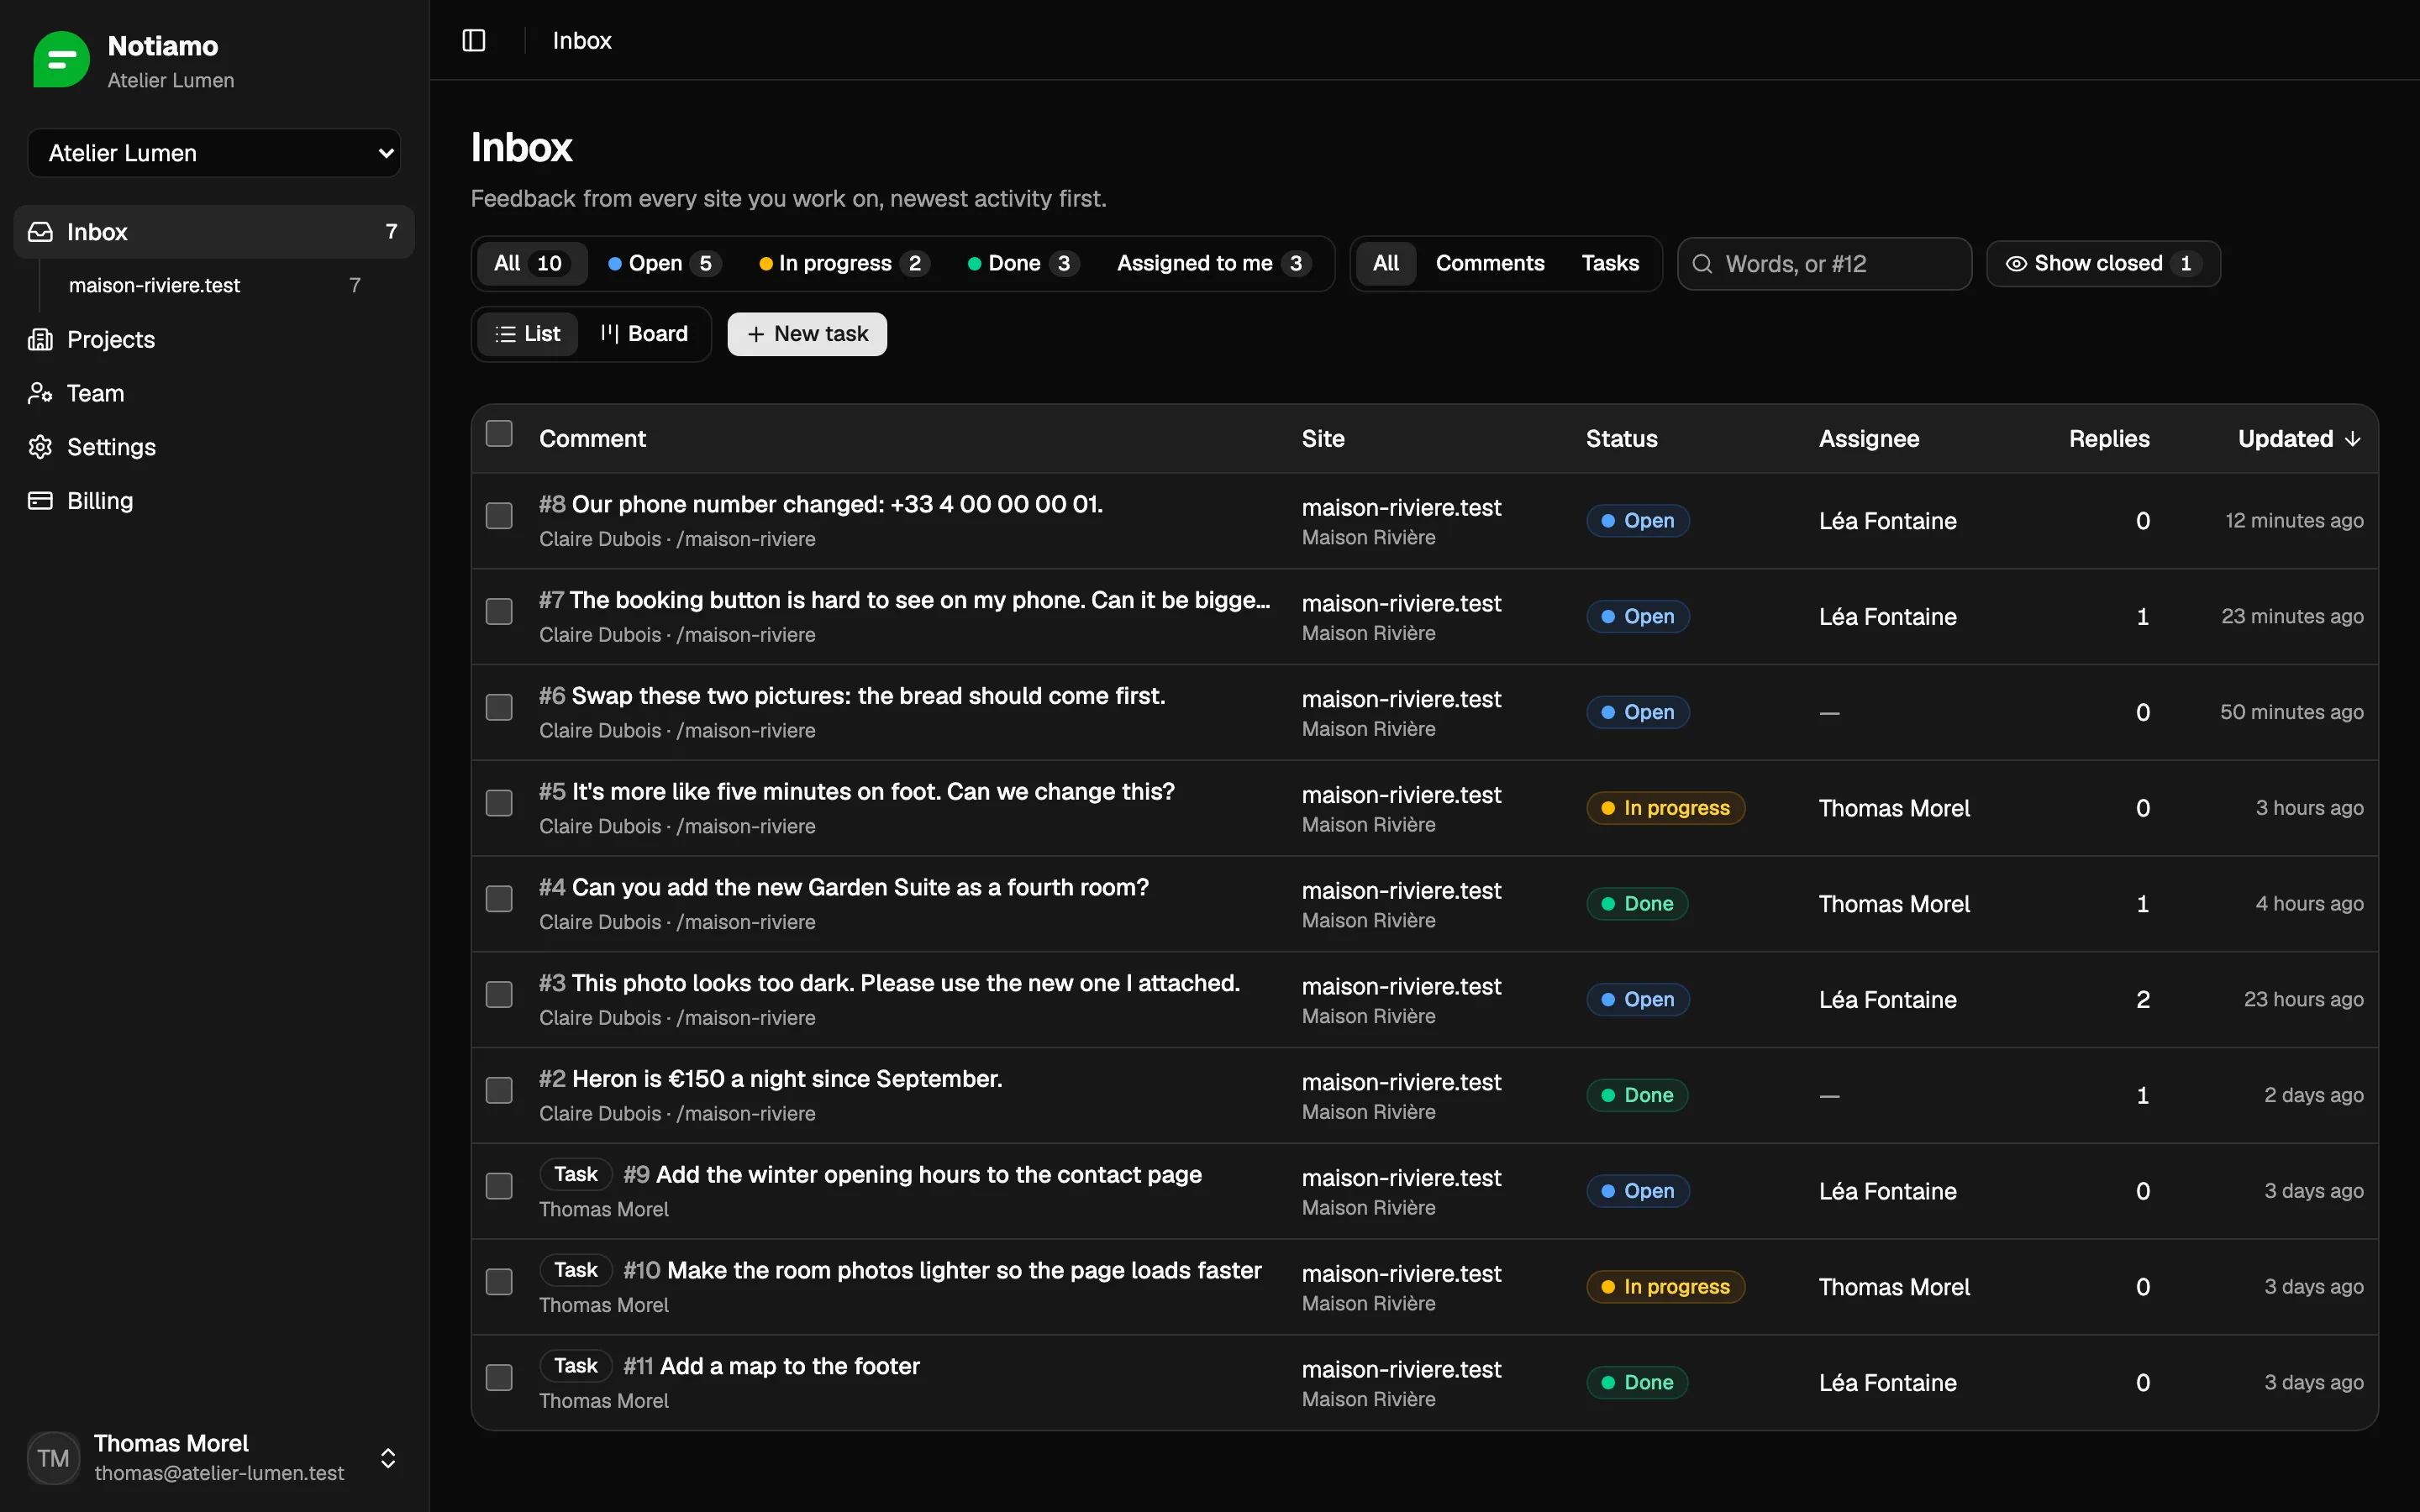This screenshot has height=1512, width=2420.
Task: Filter by Open status tab
Action: pyautogui.click(x=664, y=264)
